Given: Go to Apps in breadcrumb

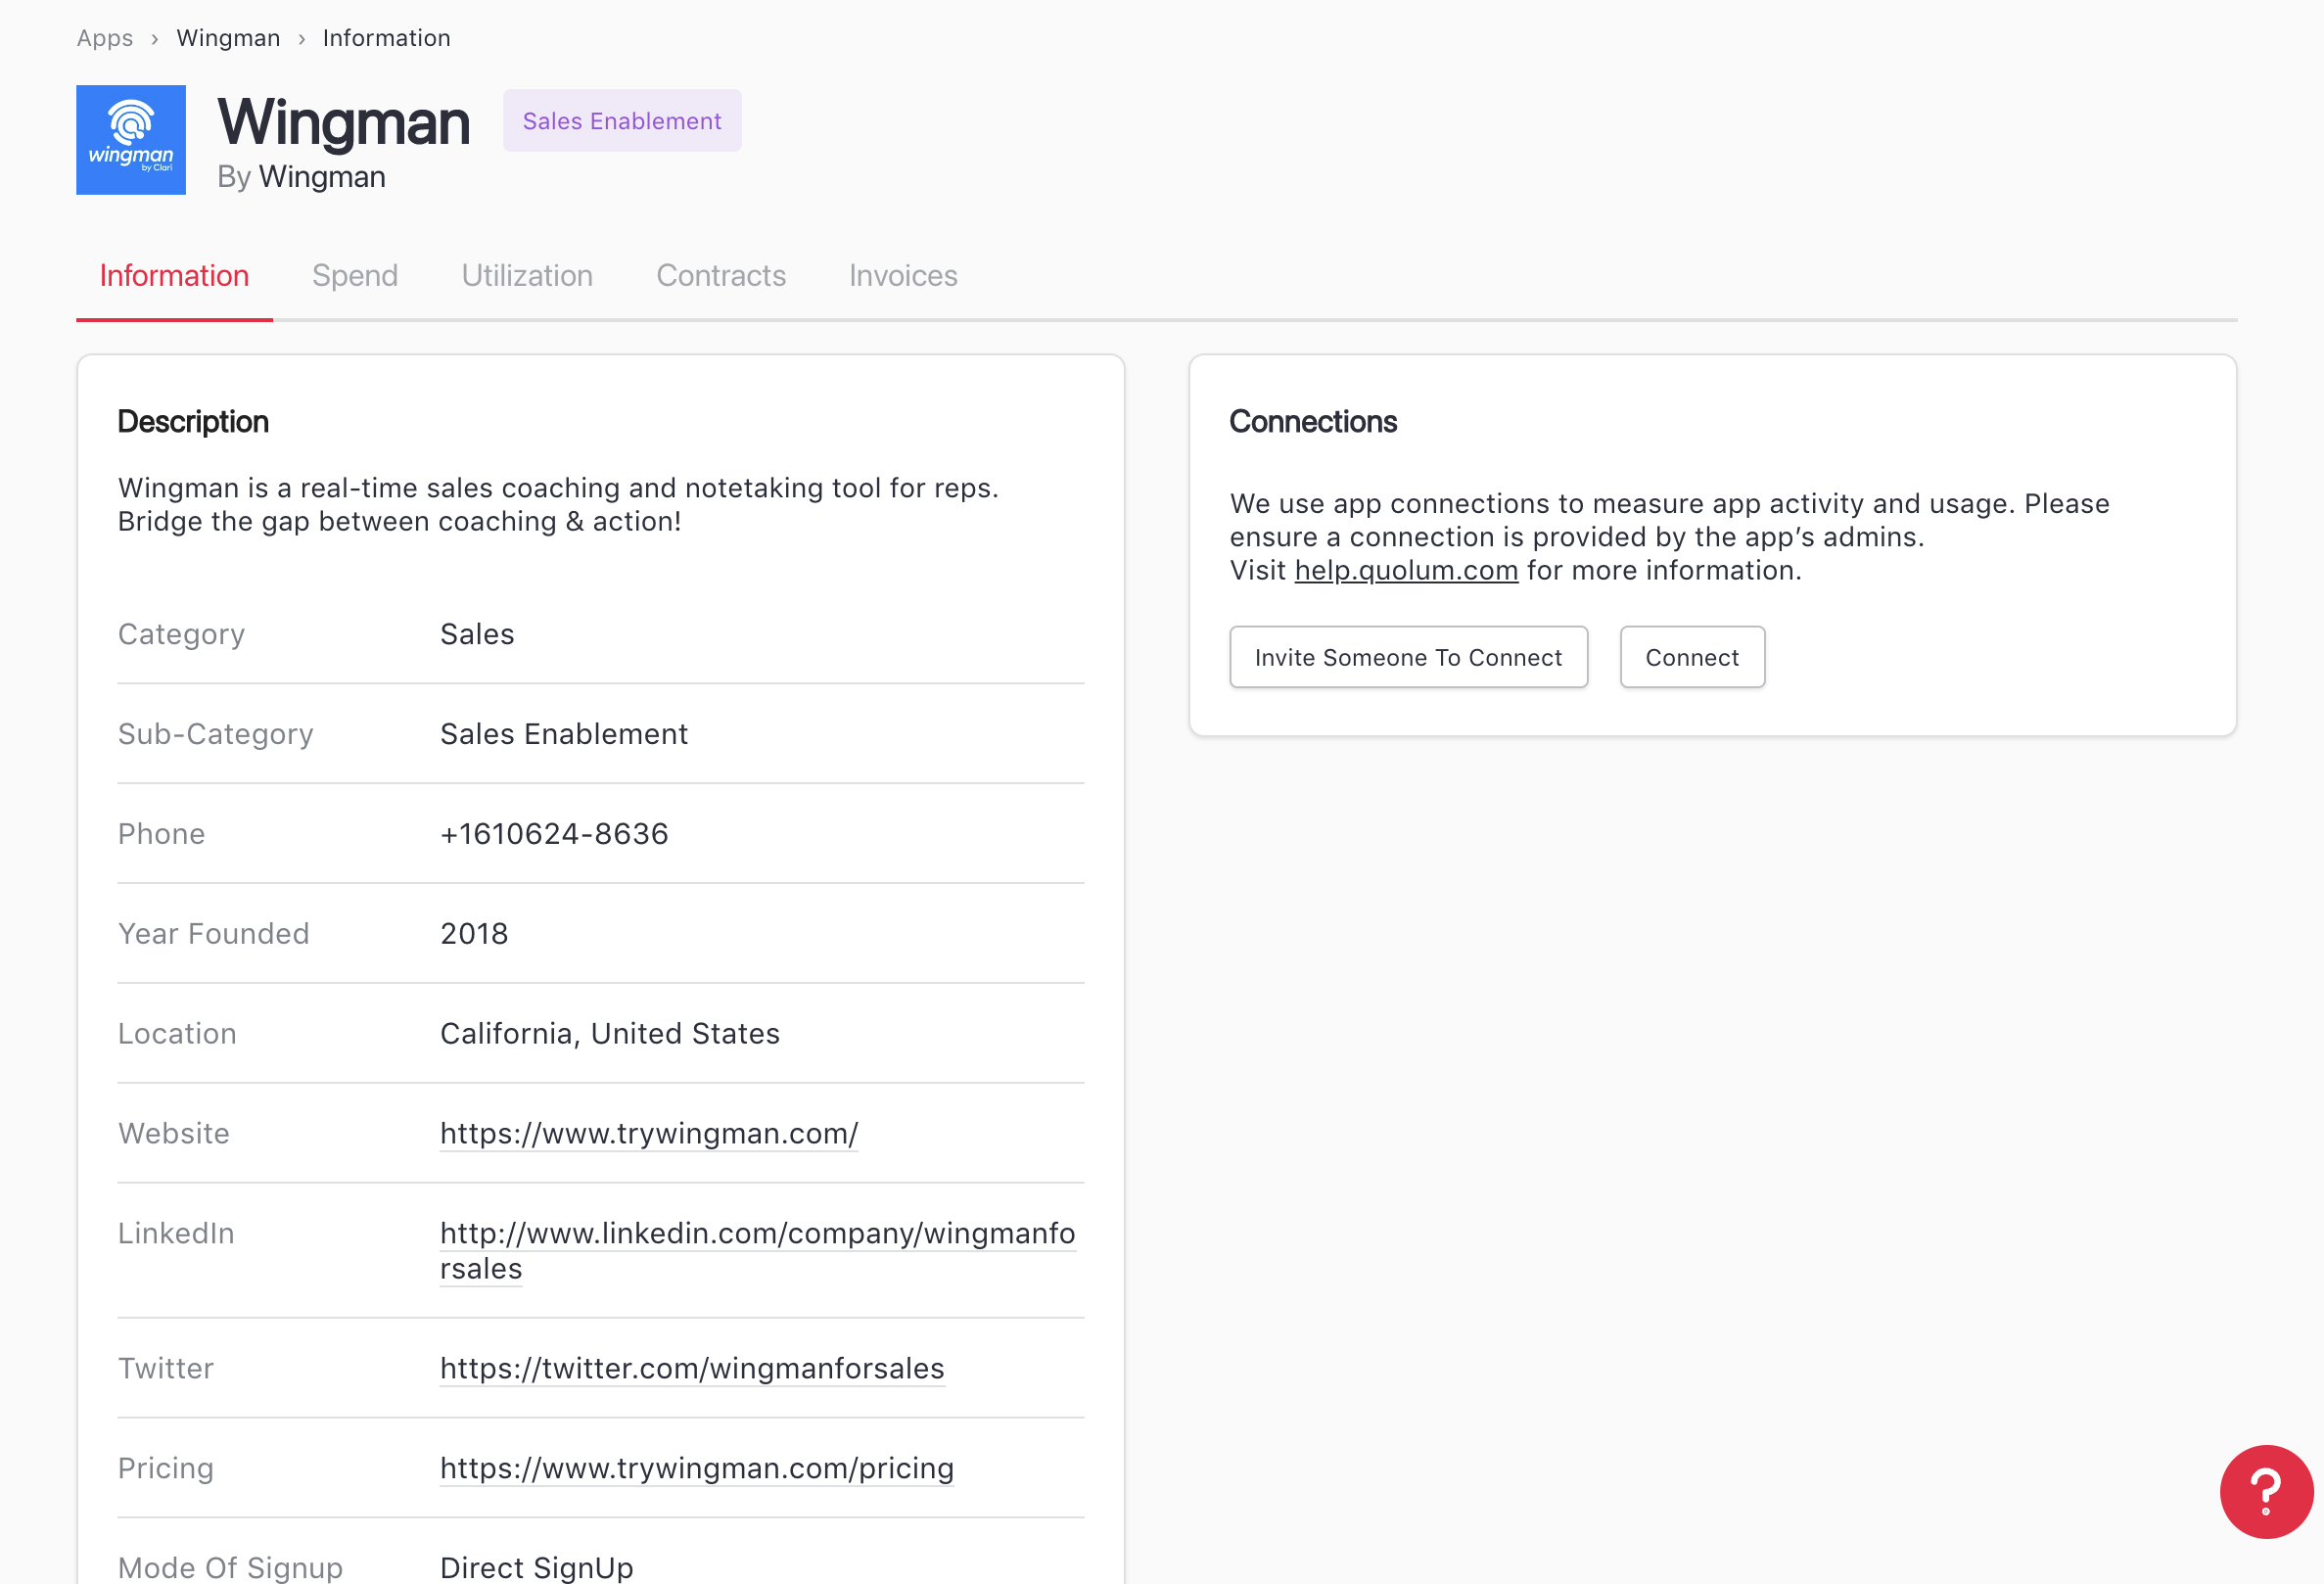Looking at the screenshot, I should [105, 38].
